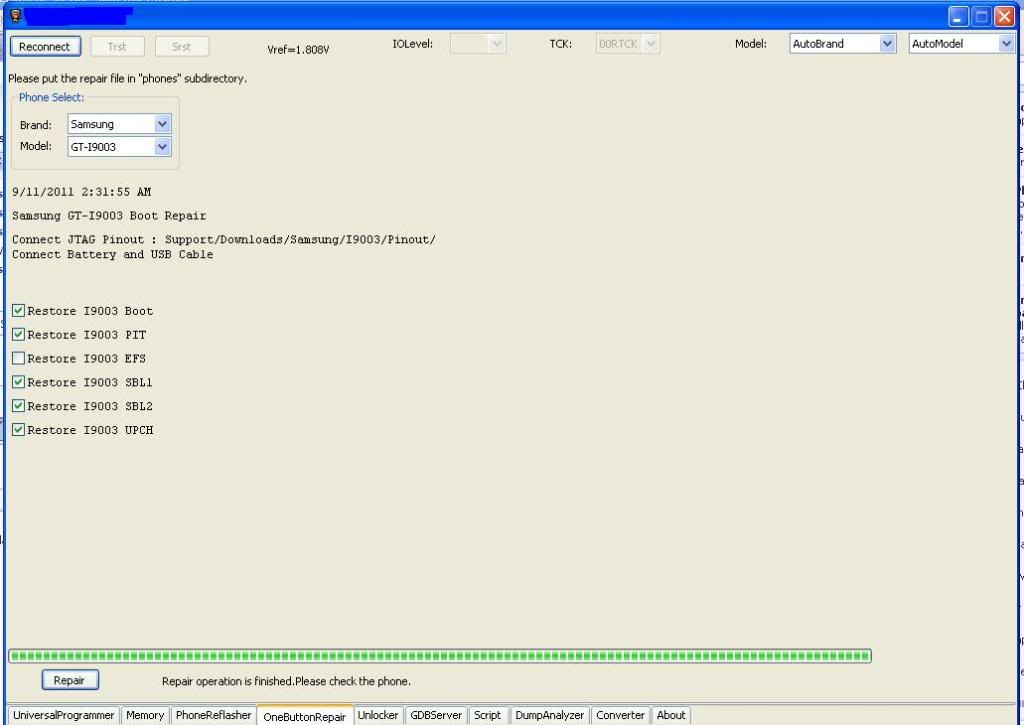Open the Converter tab
This screenshot has width=1024, height=725.
620,715
